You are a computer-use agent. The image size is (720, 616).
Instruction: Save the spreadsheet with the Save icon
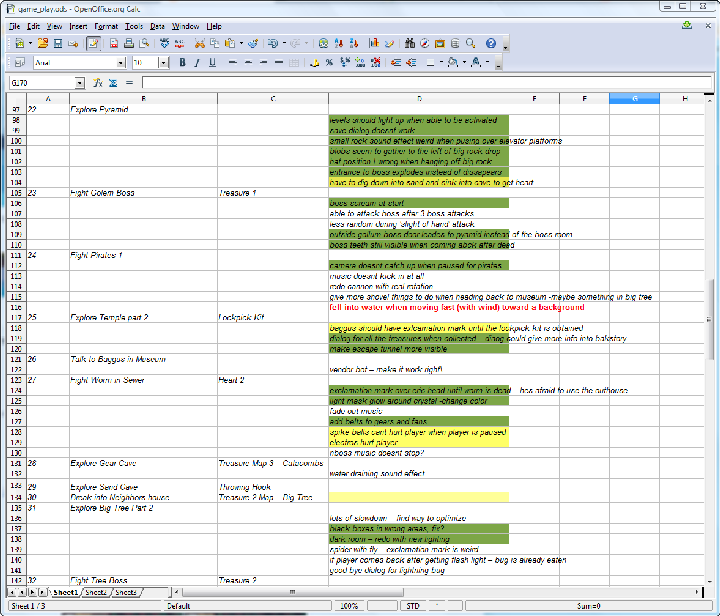pyautogui.click(x=58, y=43)
